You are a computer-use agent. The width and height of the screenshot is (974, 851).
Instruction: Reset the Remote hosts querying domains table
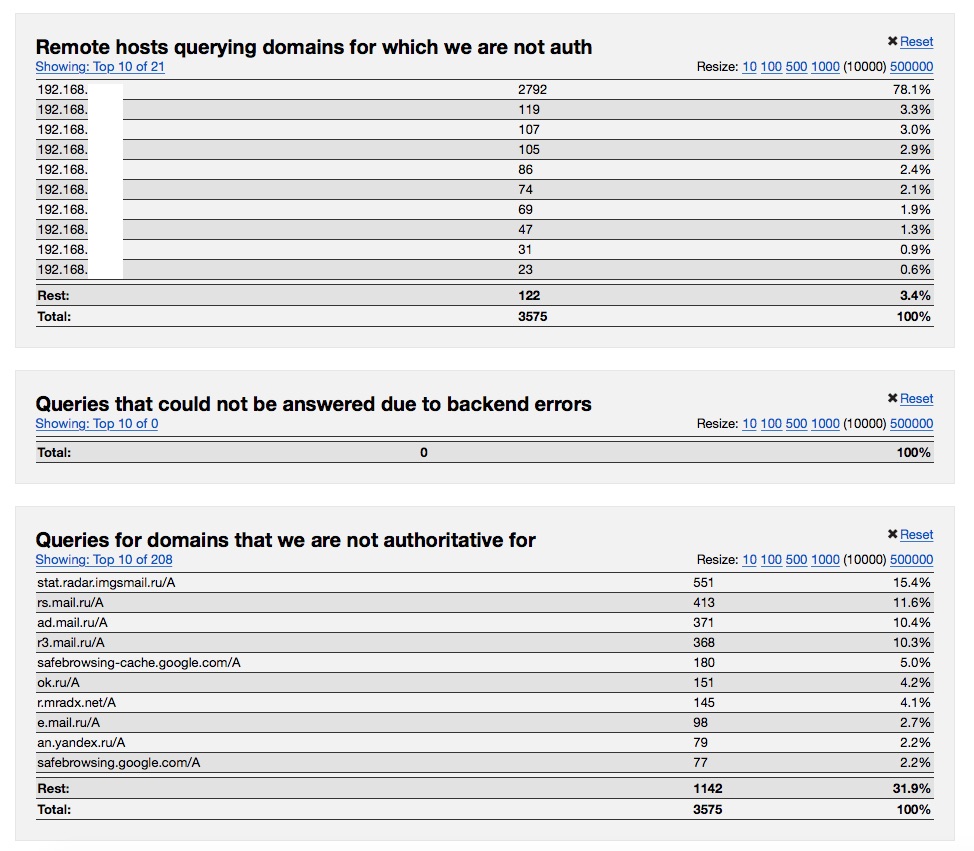click(916, 42)
